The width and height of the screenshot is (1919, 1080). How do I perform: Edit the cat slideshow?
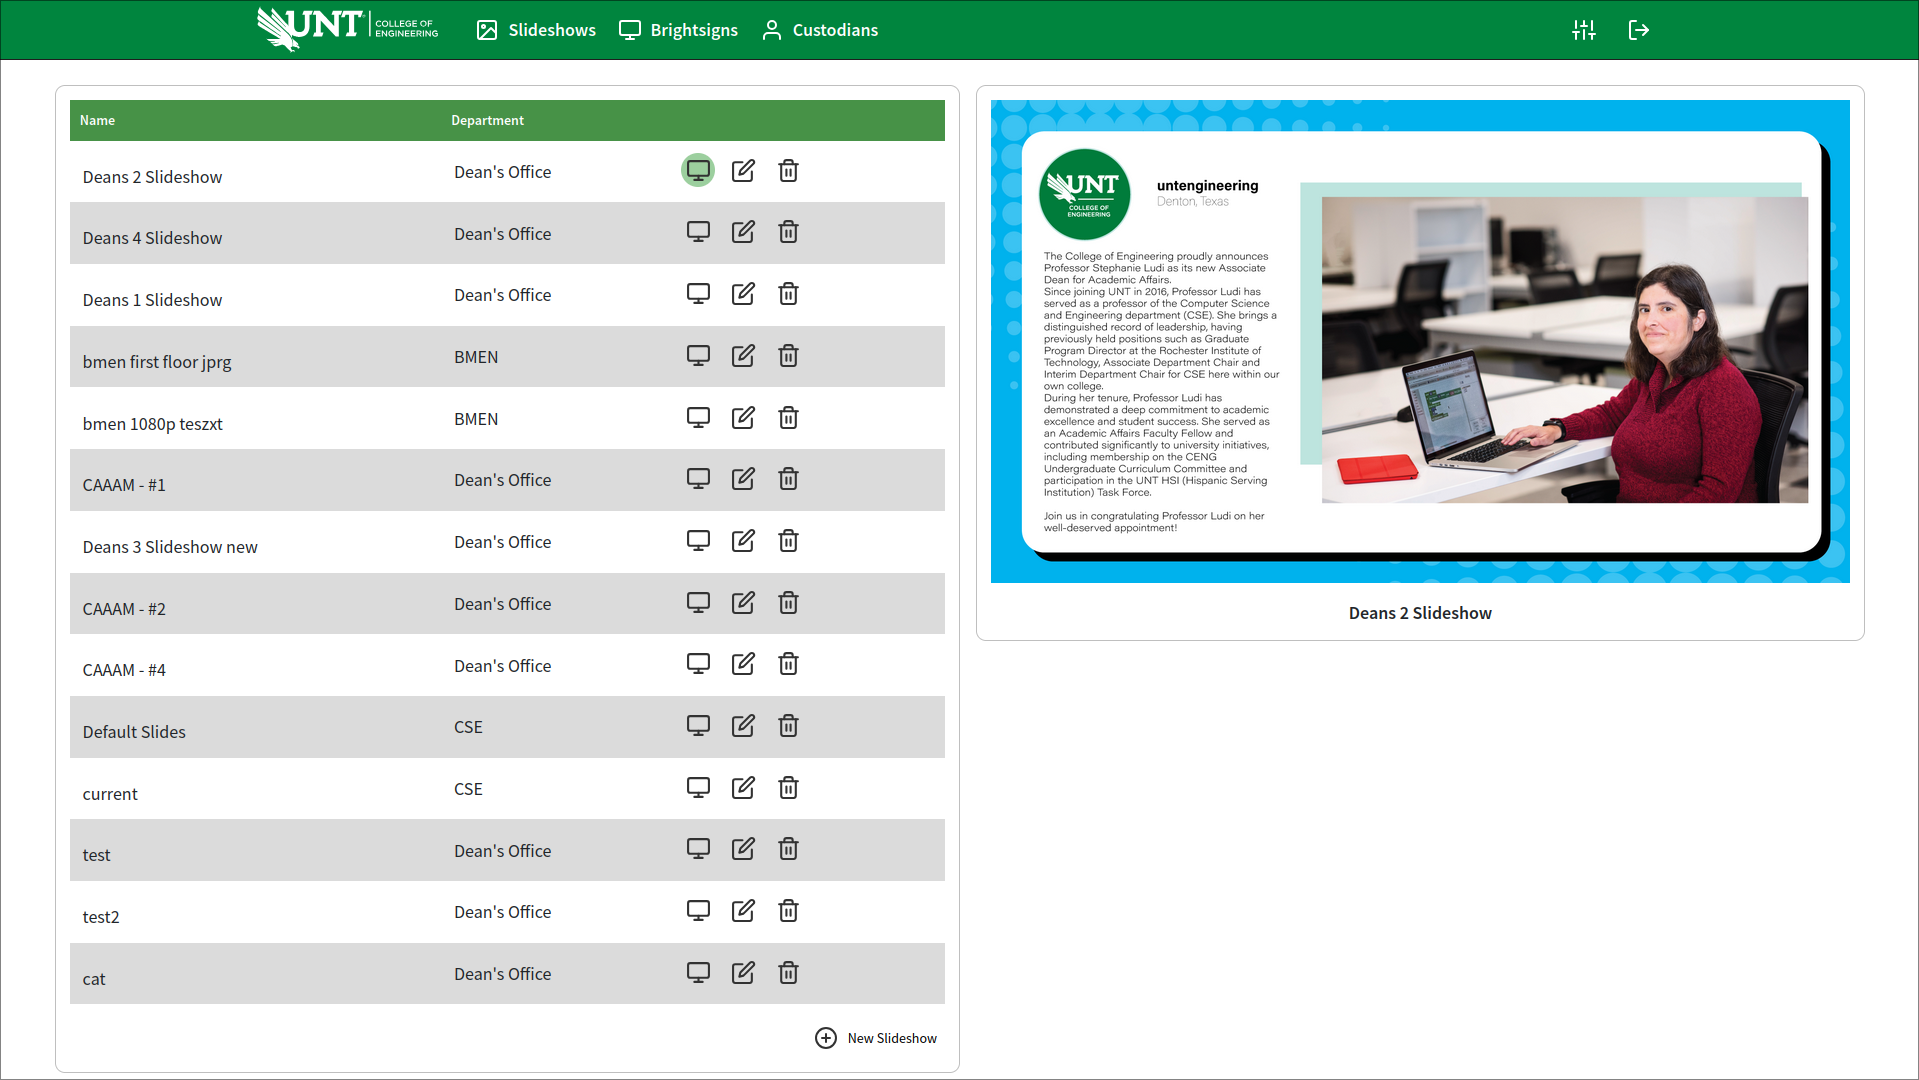click(x=743, y=973)
